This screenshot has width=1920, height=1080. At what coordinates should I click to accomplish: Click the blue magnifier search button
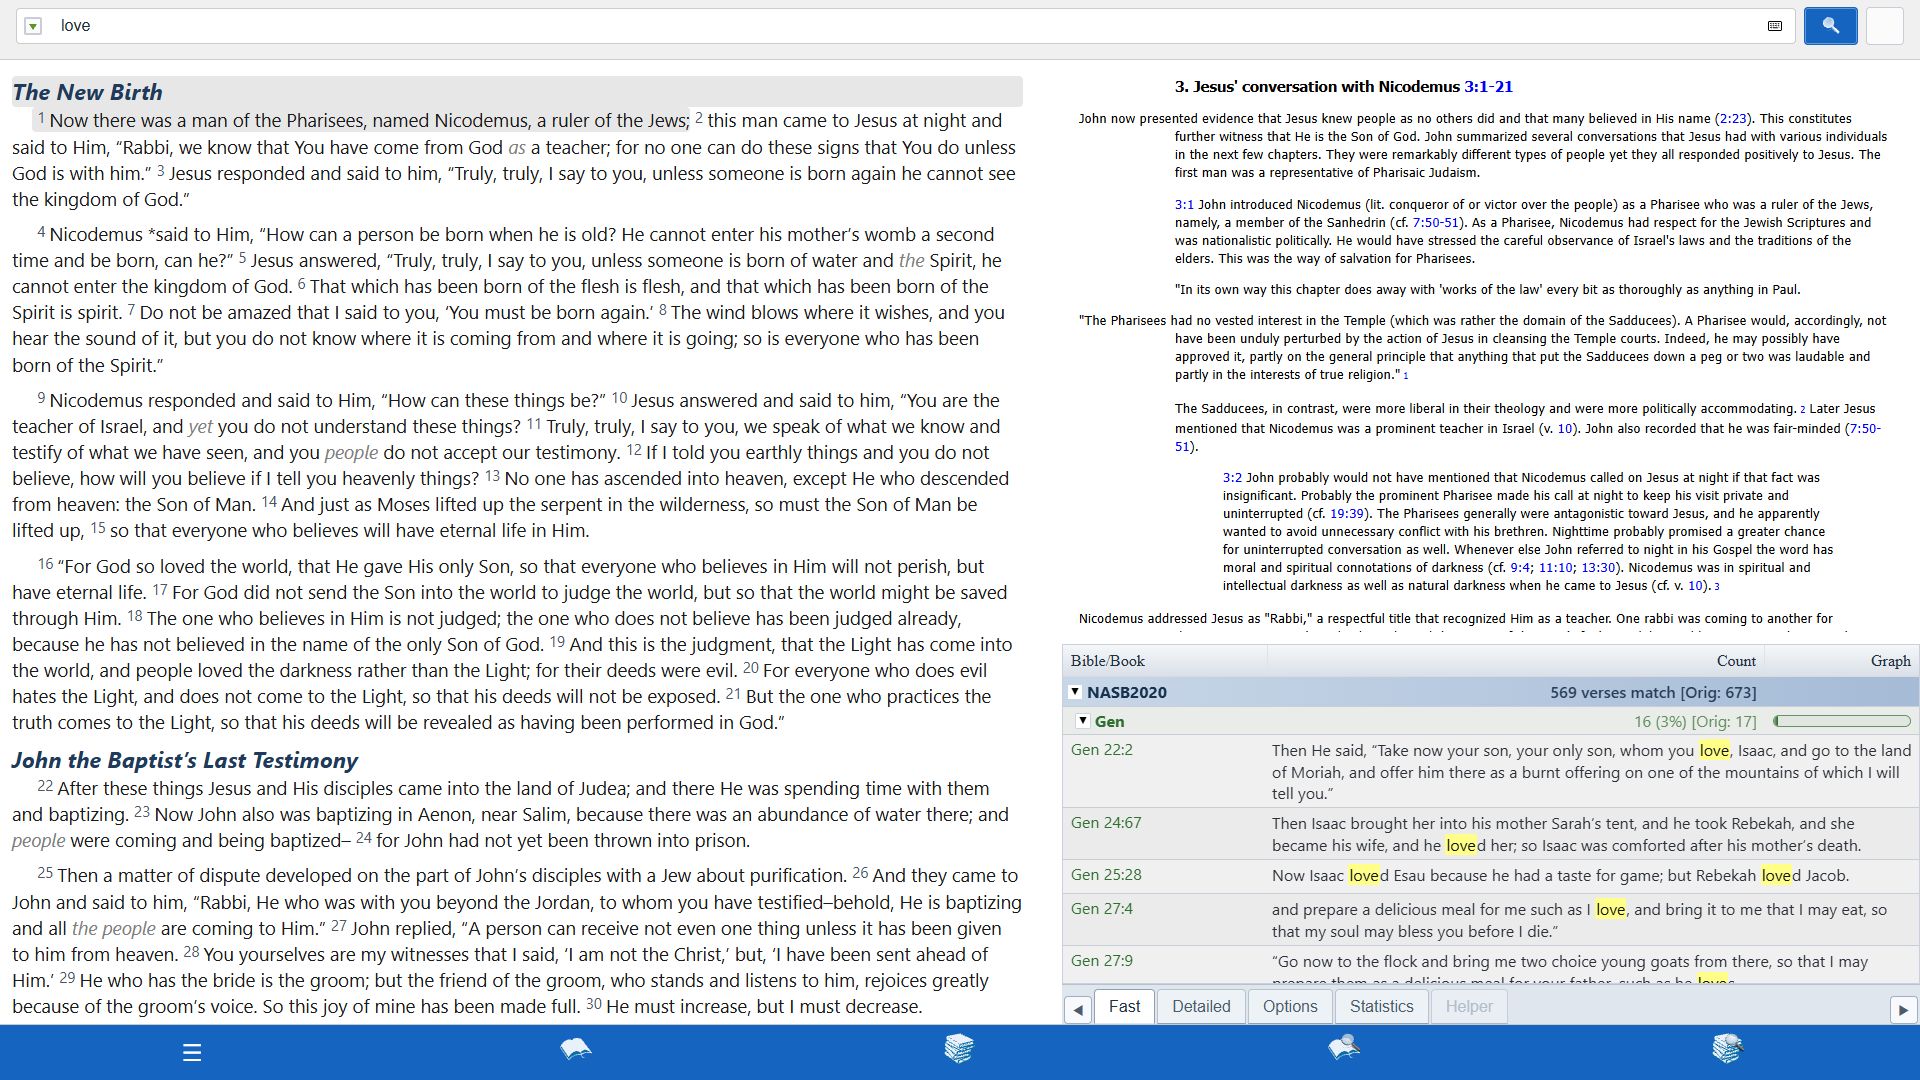coord(1830,26)
